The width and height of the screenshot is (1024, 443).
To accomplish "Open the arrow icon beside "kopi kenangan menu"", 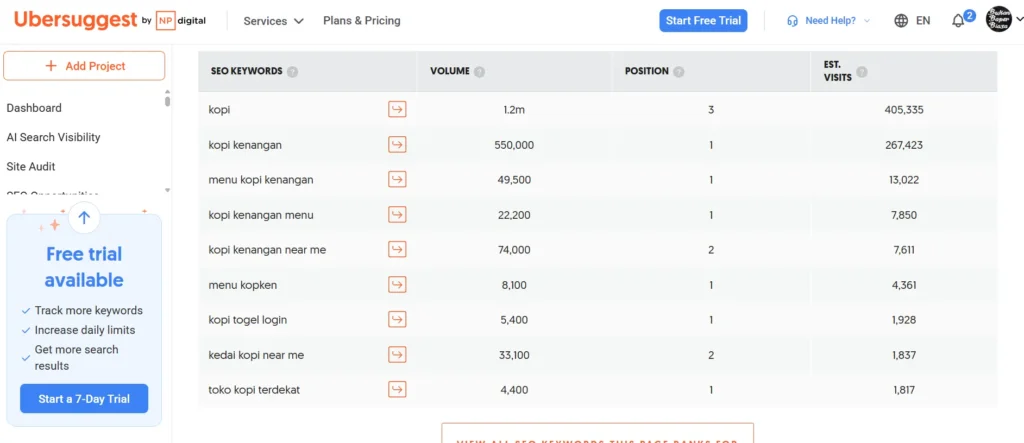I will click(x=397, y=214).
